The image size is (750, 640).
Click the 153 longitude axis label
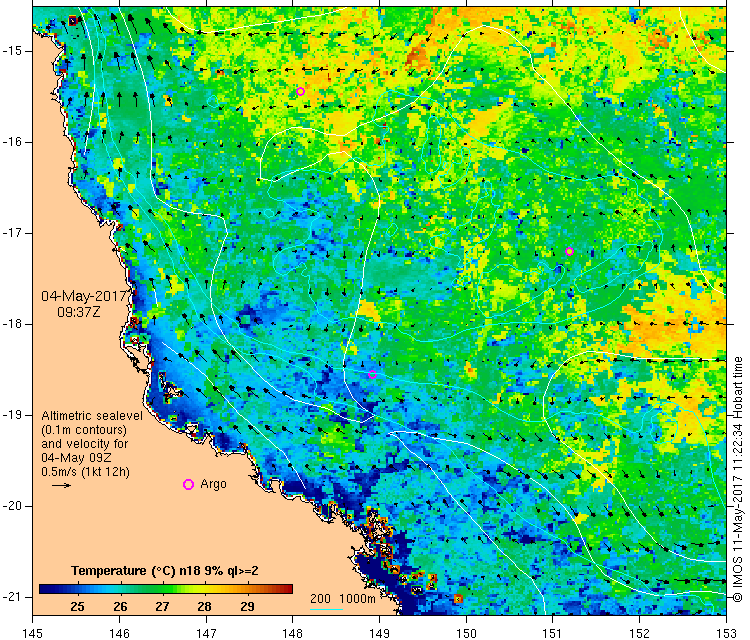(727, 633)
